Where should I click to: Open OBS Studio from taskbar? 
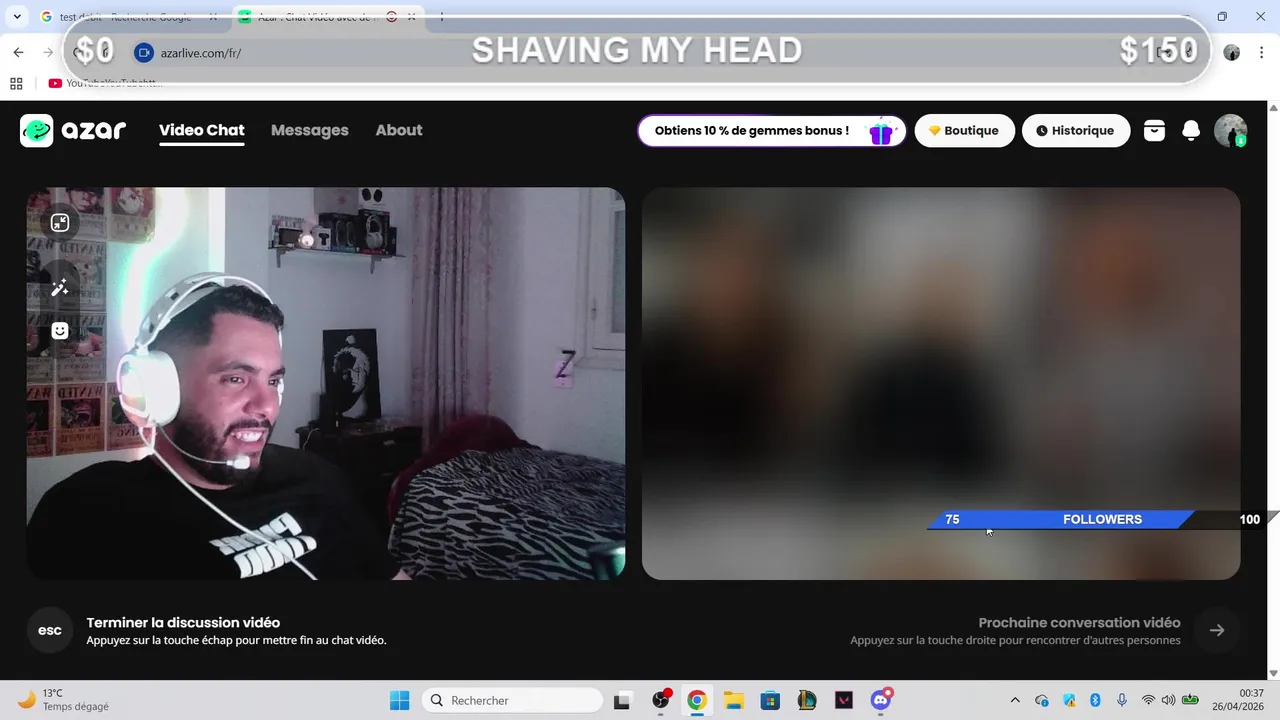point(660,700)
